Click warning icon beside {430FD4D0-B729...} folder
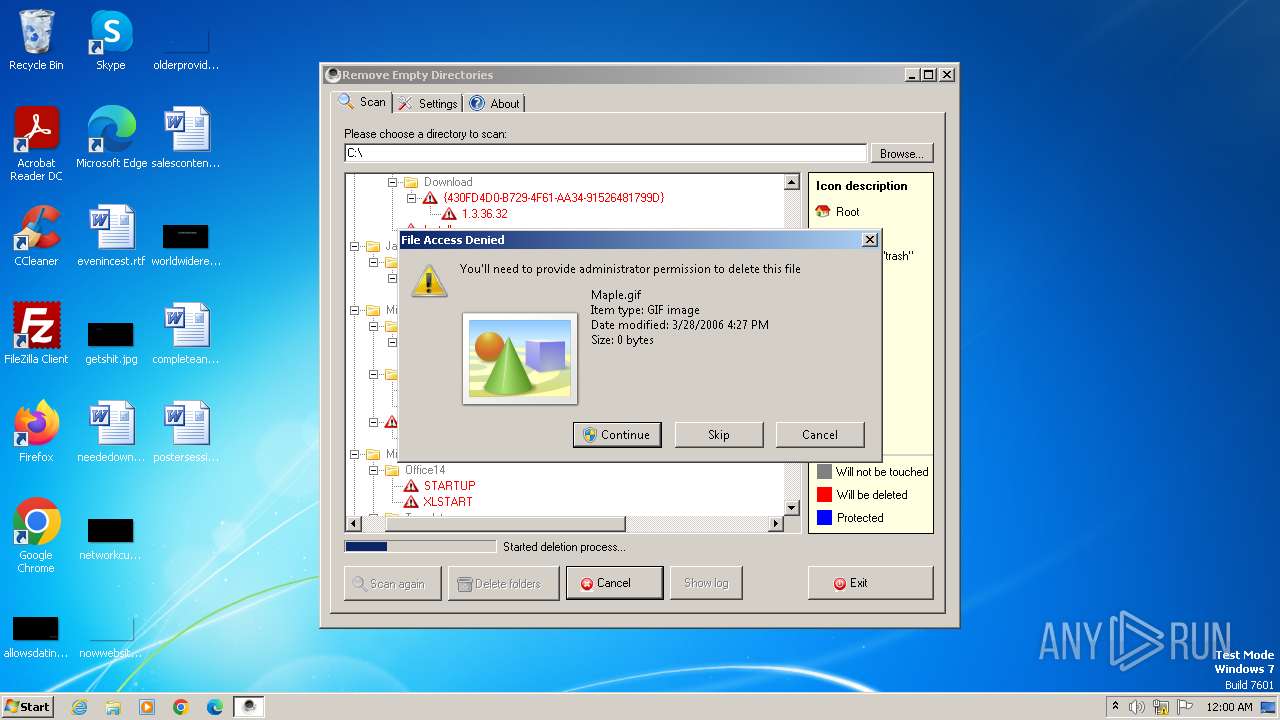 point(430,198)
